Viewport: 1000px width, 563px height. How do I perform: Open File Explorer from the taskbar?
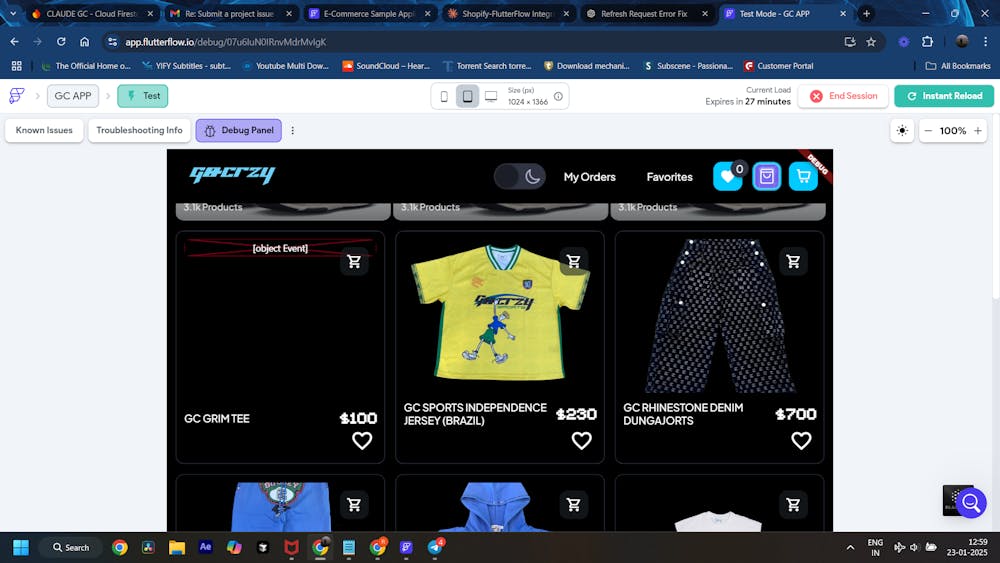click(177, 547)
